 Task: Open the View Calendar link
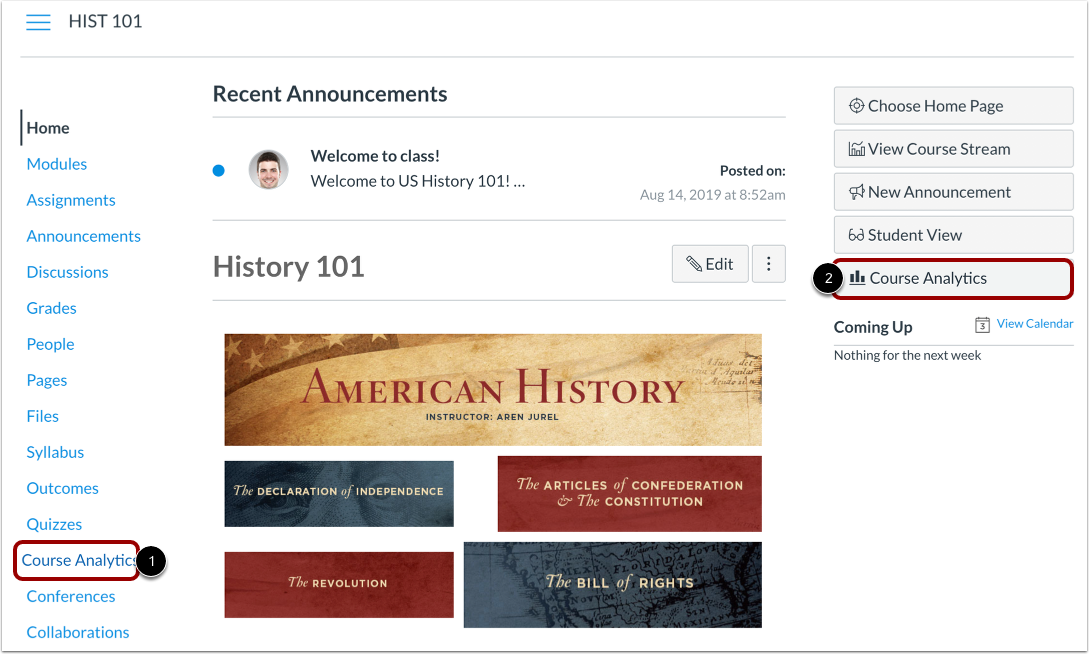coord(1035,324)
